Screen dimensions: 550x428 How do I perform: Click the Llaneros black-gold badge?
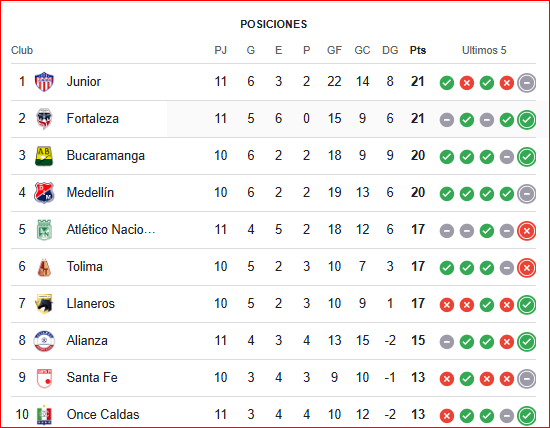[x=44, y=304]
